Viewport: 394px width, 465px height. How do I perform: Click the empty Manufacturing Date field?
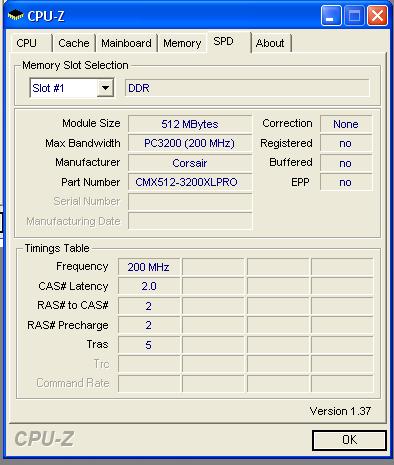tap(190, 221)
